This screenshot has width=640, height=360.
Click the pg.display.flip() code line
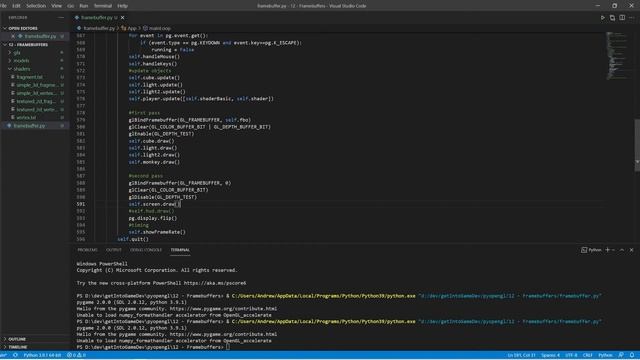153,218
